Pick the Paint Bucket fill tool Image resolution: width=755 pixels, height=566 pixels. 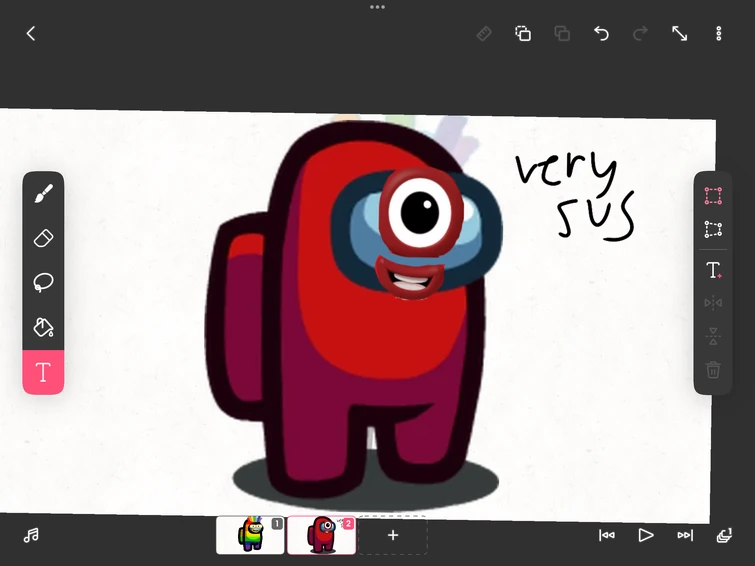pos(43,327)
